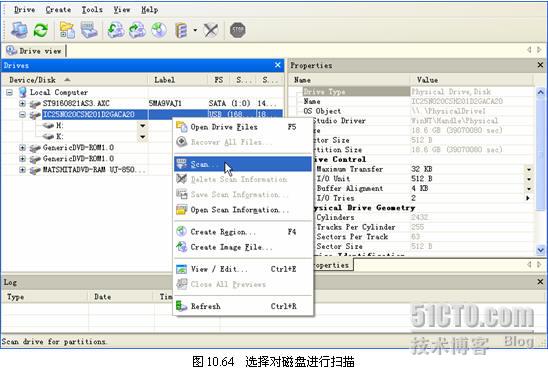Screen dimensions: 548x369
Task: Click the Name column header in Properties
Action: click(x=349, y=80)
